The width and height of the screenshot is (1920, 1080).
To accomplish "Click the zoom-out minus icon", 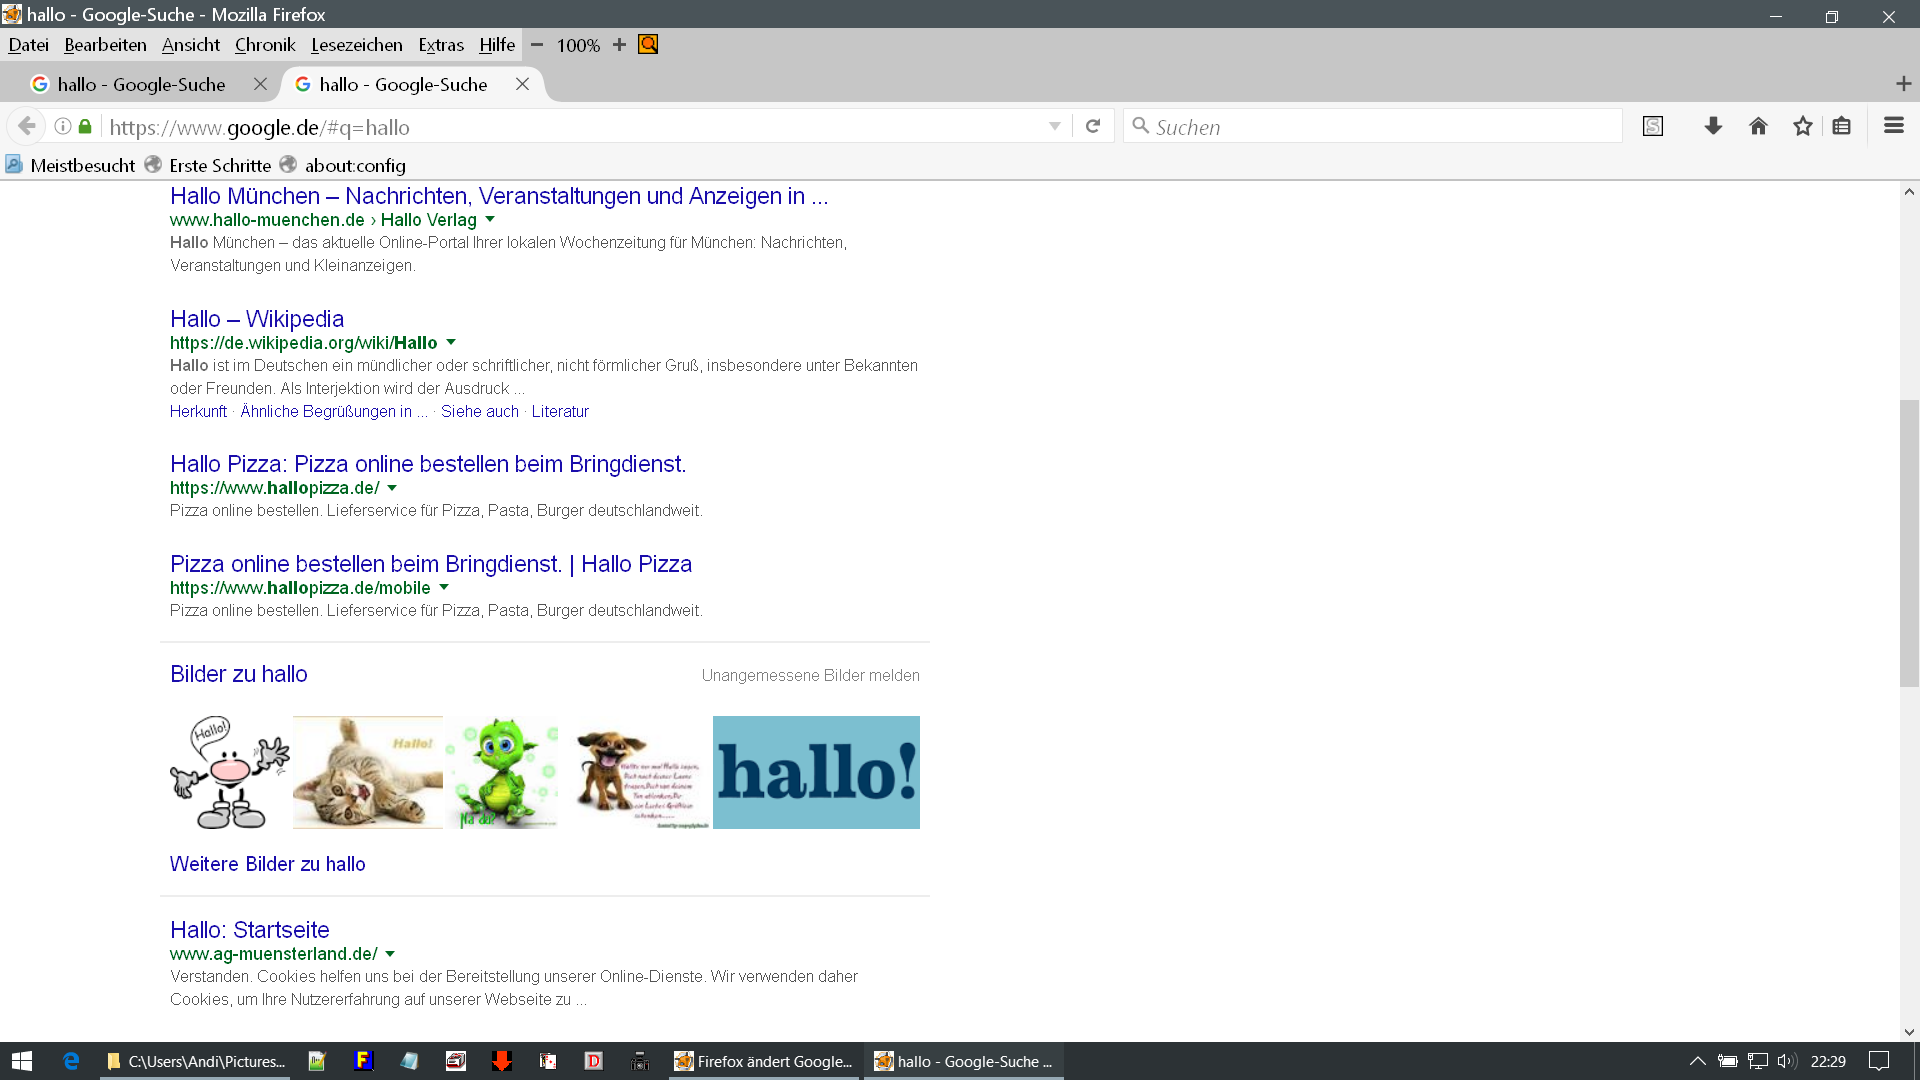I will coord(537,45).
